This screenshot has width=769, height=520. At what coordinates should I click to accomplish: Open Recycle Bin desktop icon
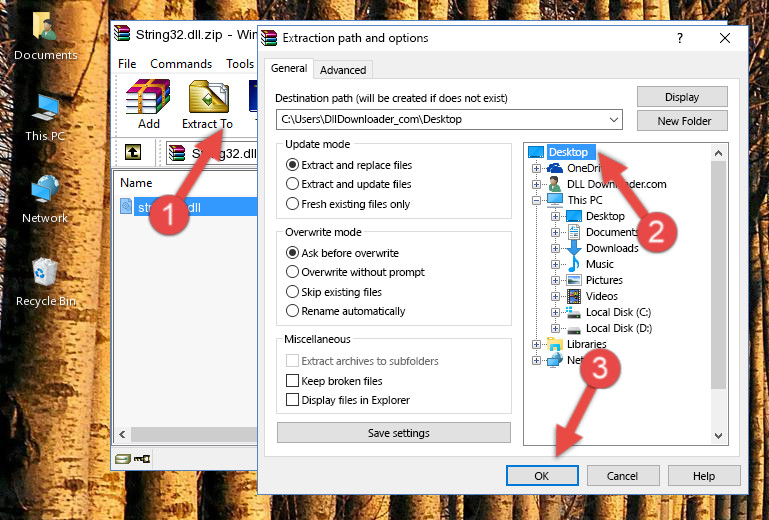coord(45,272)
